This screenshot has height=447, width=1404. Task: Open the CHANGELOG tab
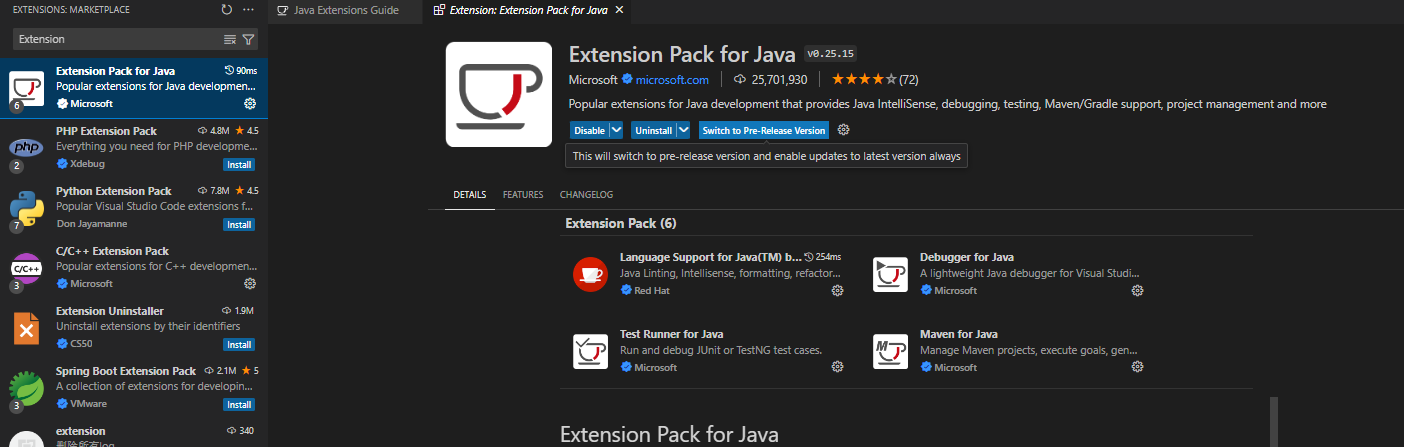(x=586, y=194)
